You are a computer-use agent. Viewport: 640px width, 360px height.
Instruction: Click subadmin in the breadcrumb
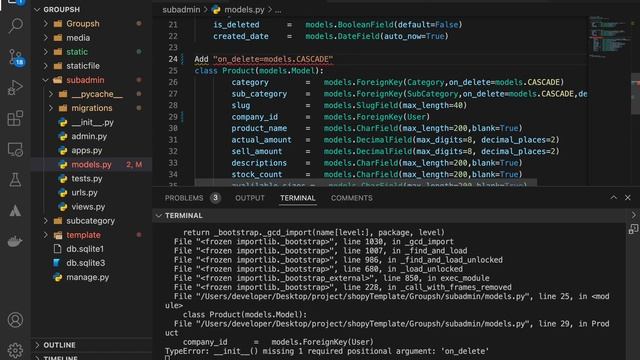click(x=181, y=9)
